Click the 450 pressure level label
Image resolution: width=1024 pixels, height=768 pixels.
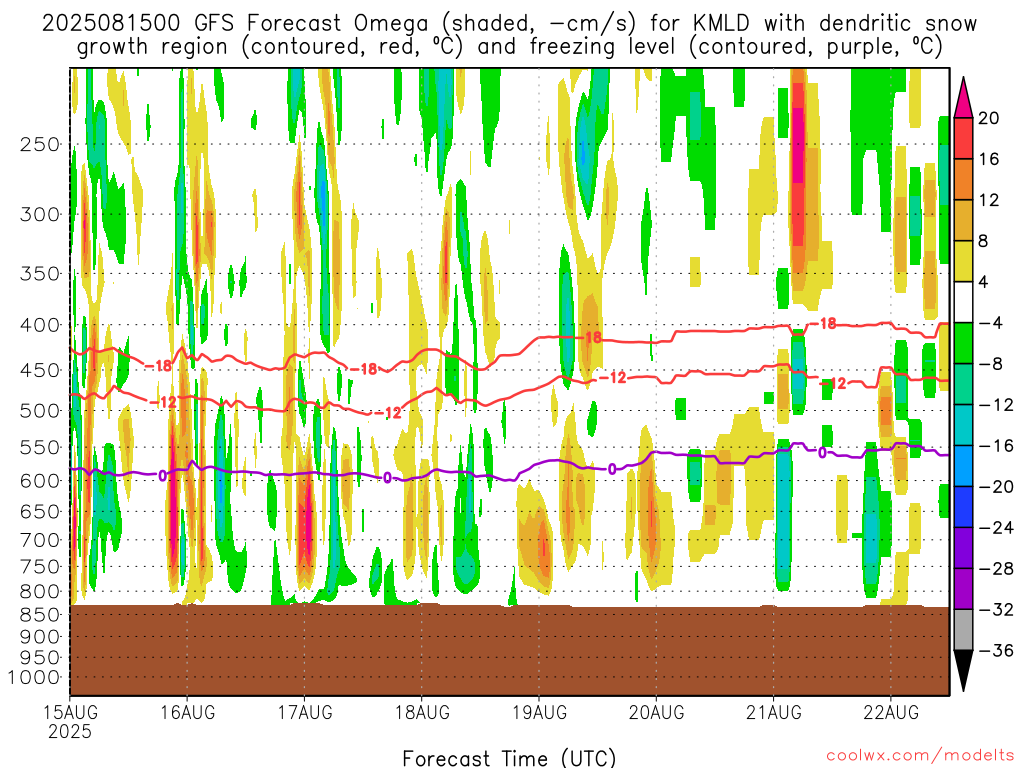[40, 370]
